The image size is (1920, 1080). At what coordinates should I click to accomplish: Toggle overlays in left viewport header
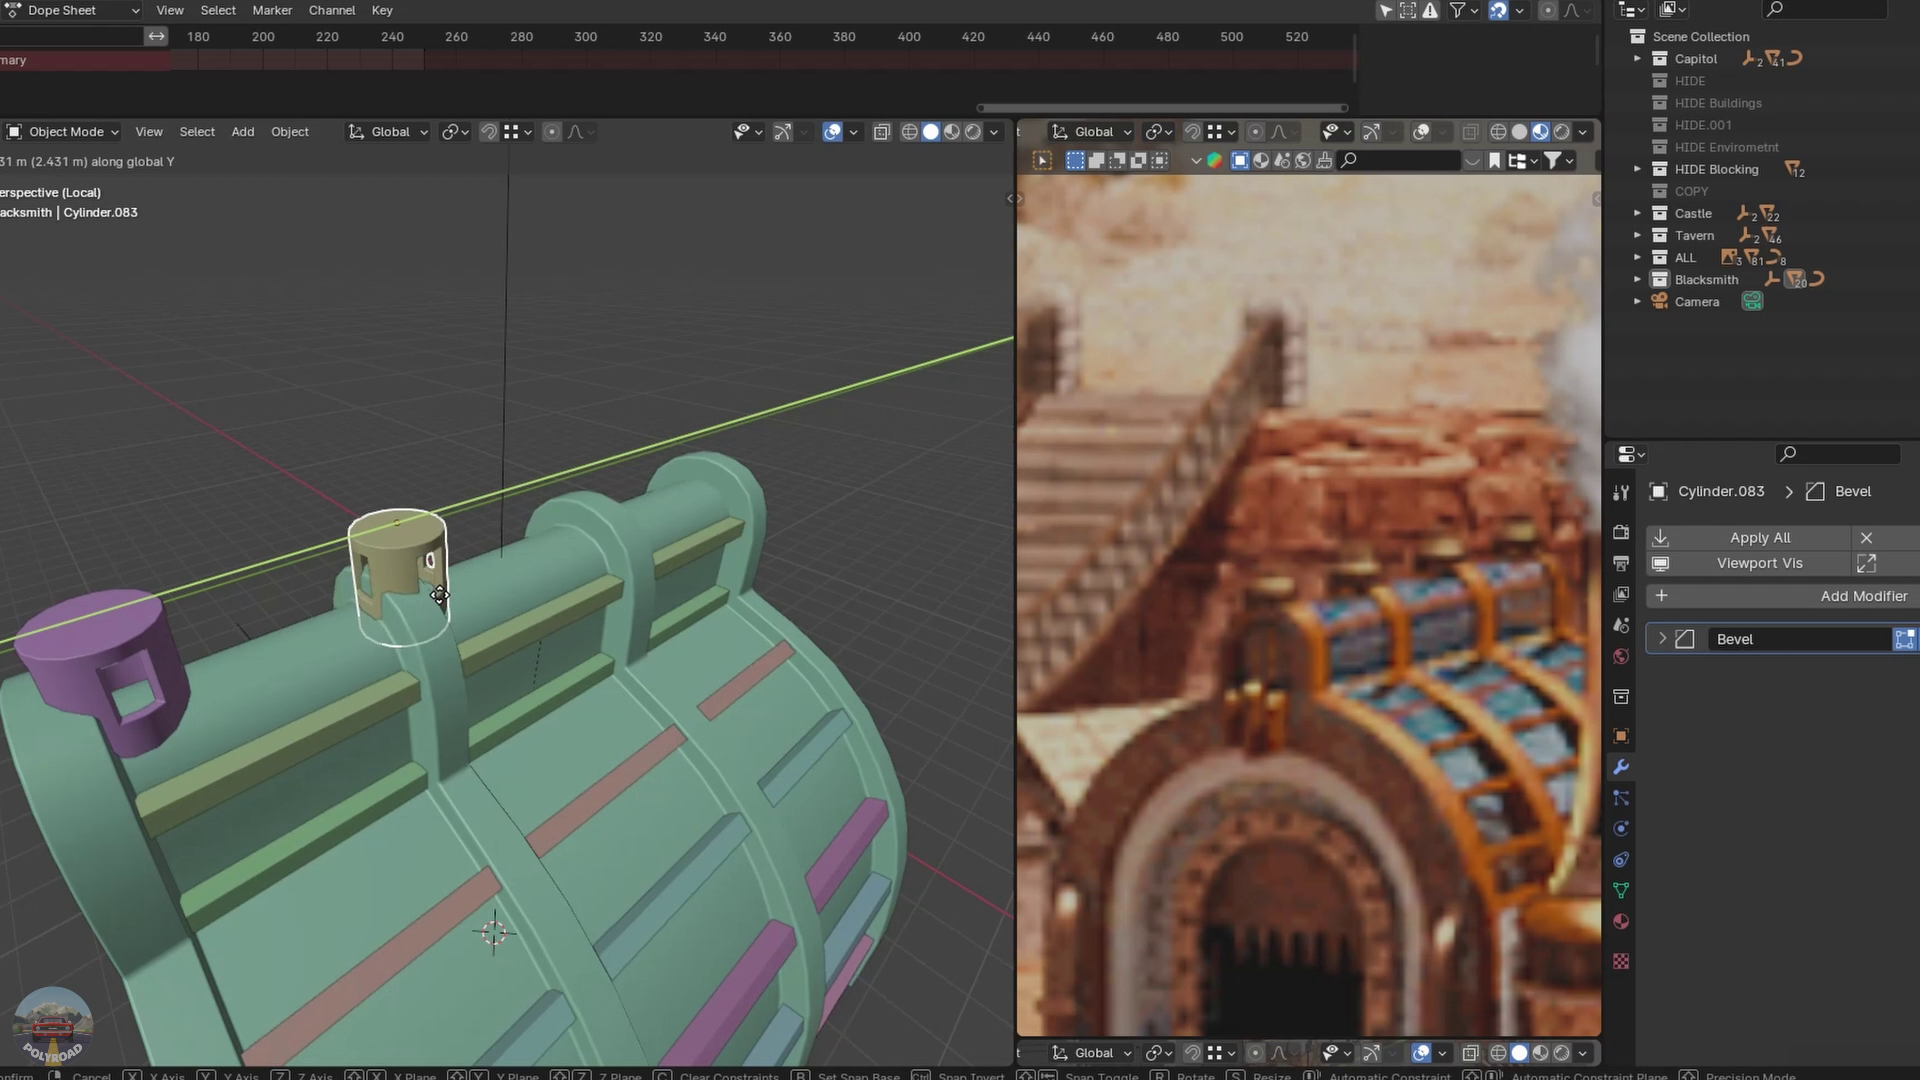[832, 132]
